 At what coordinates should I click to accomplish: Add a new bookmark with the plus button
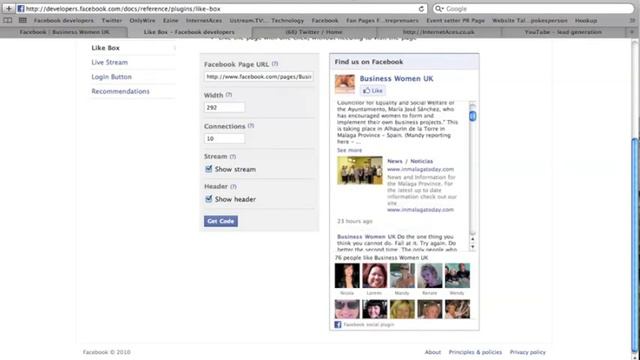[x=9, y=9]
